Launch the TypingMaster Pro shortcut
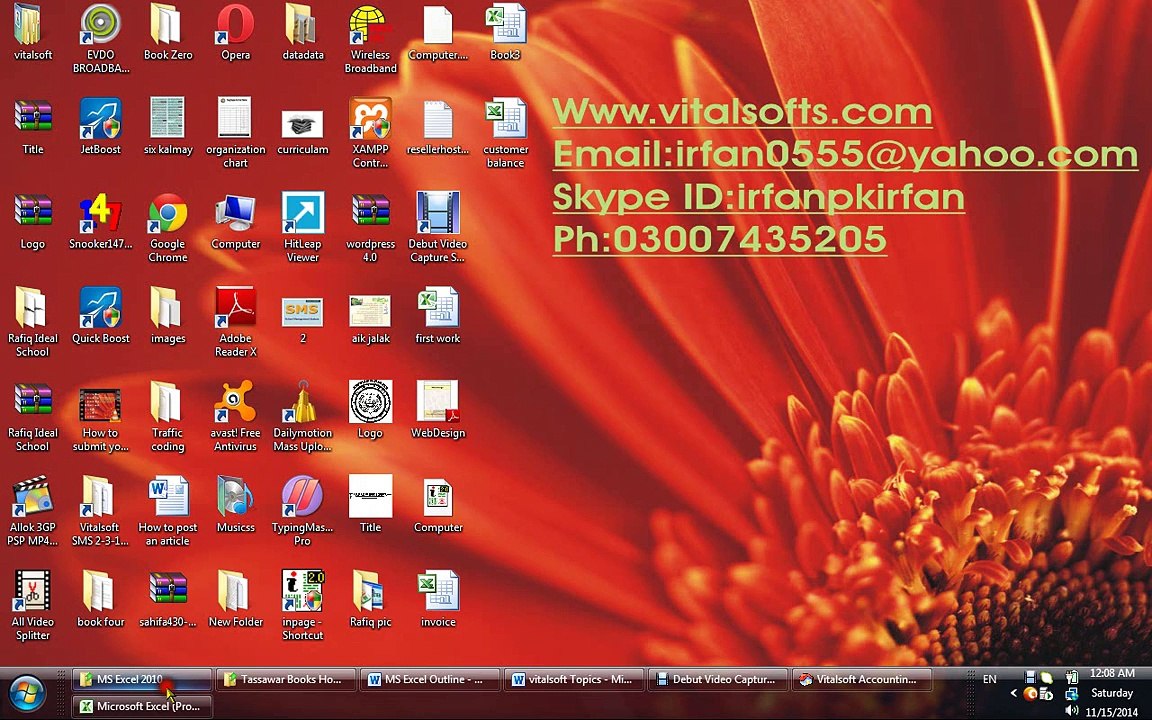This screenshot has width=1152, height=720. [x=303, y=512]
